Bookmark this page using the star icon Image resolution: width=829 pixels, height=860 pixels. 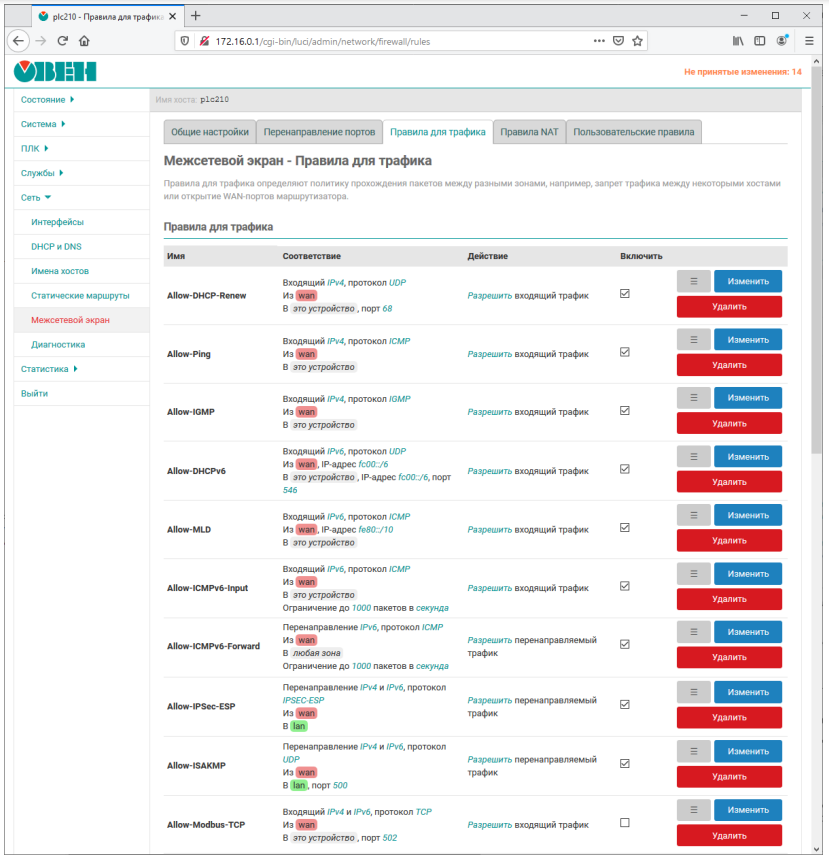point(637,41)
